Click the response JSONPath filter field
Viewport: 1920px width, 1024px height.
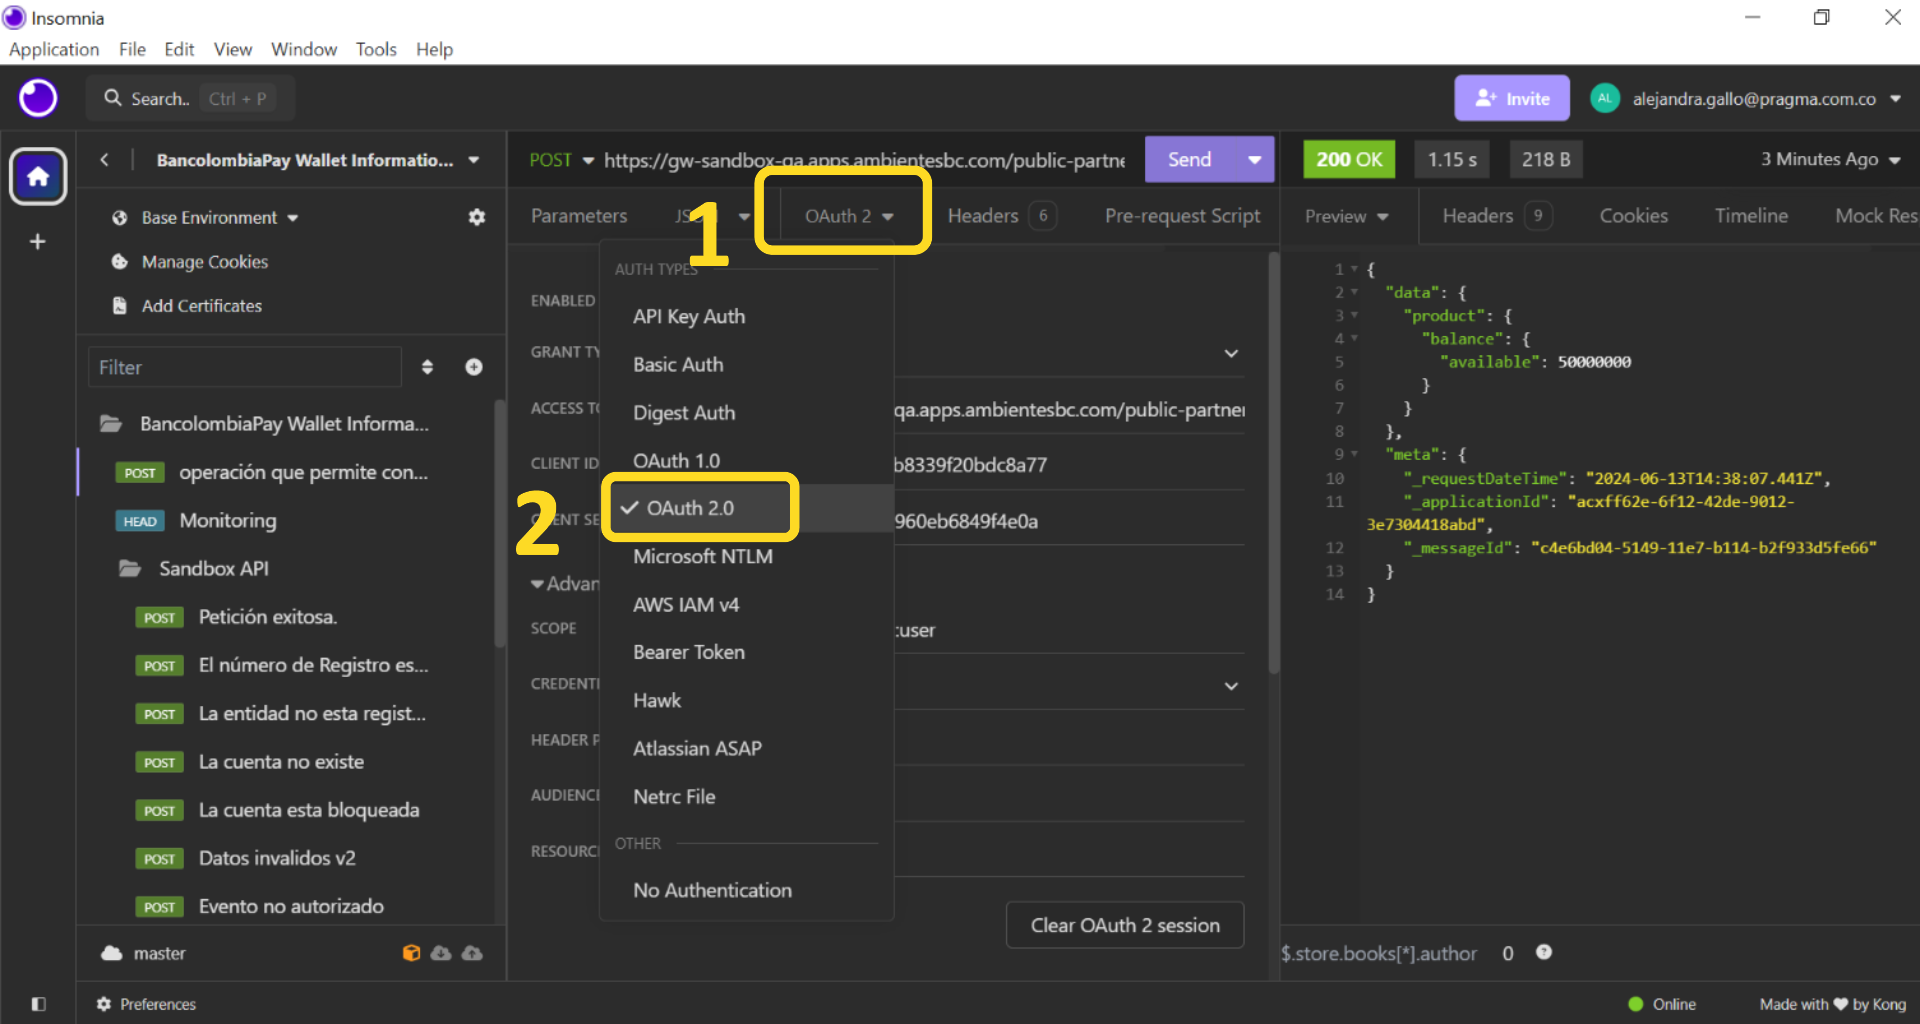pyautogui.click(x=1379, y=953)
